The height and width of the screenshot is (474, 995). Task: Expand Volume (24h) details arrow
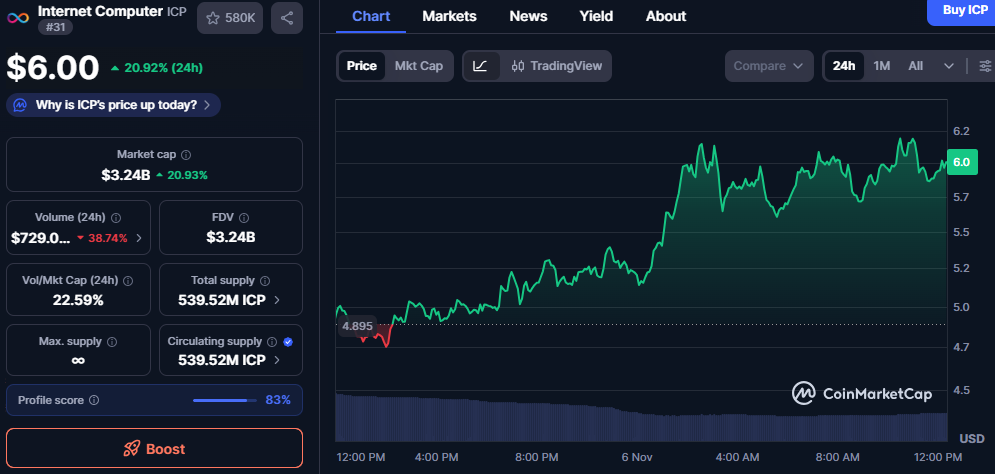[139, 238]
